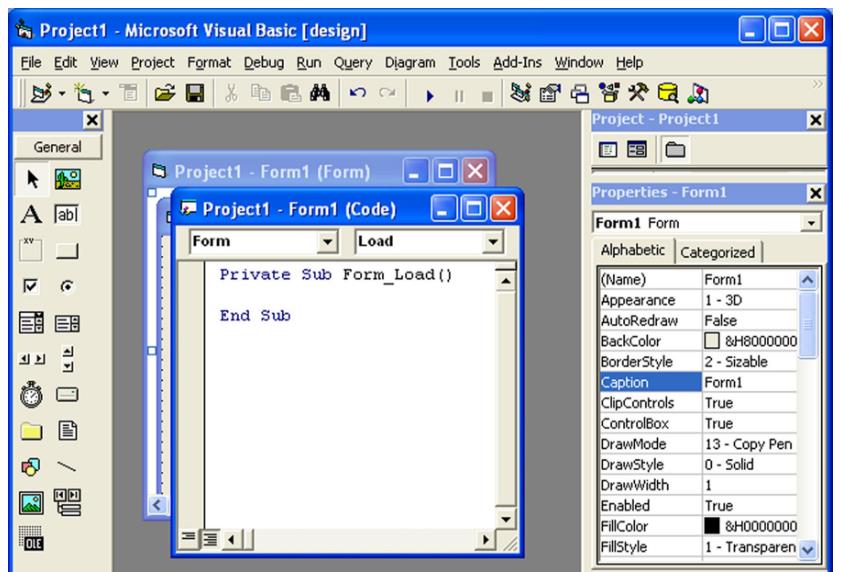This screenshot has height=572, width=841.
Task: Select the OptionButton control tool
Action: 68,287
